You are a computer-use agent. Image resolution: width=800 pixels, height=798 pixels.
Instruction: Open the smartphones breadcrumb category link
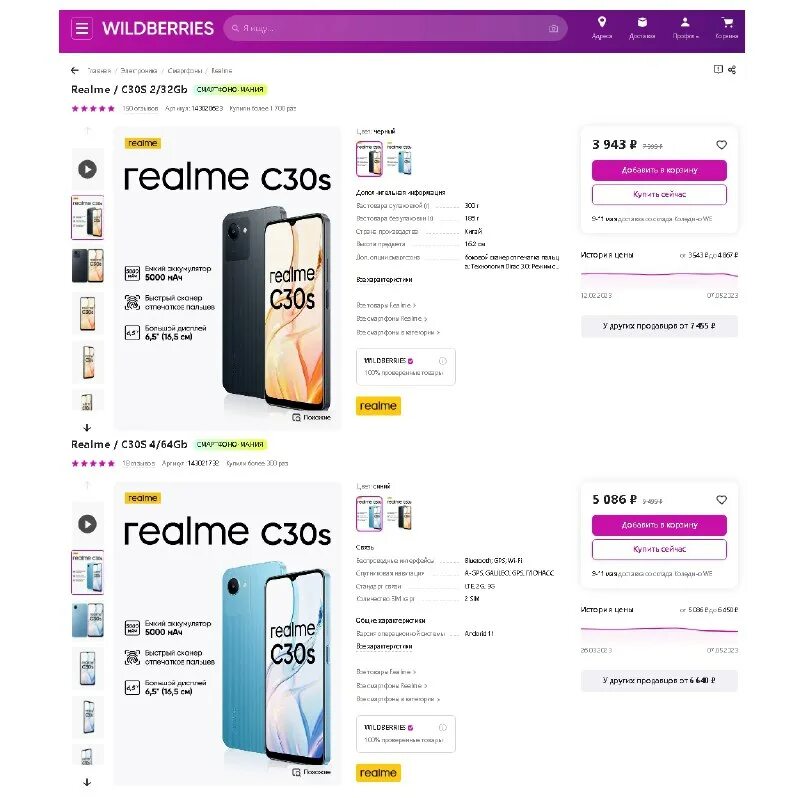[x=185, y=70]
